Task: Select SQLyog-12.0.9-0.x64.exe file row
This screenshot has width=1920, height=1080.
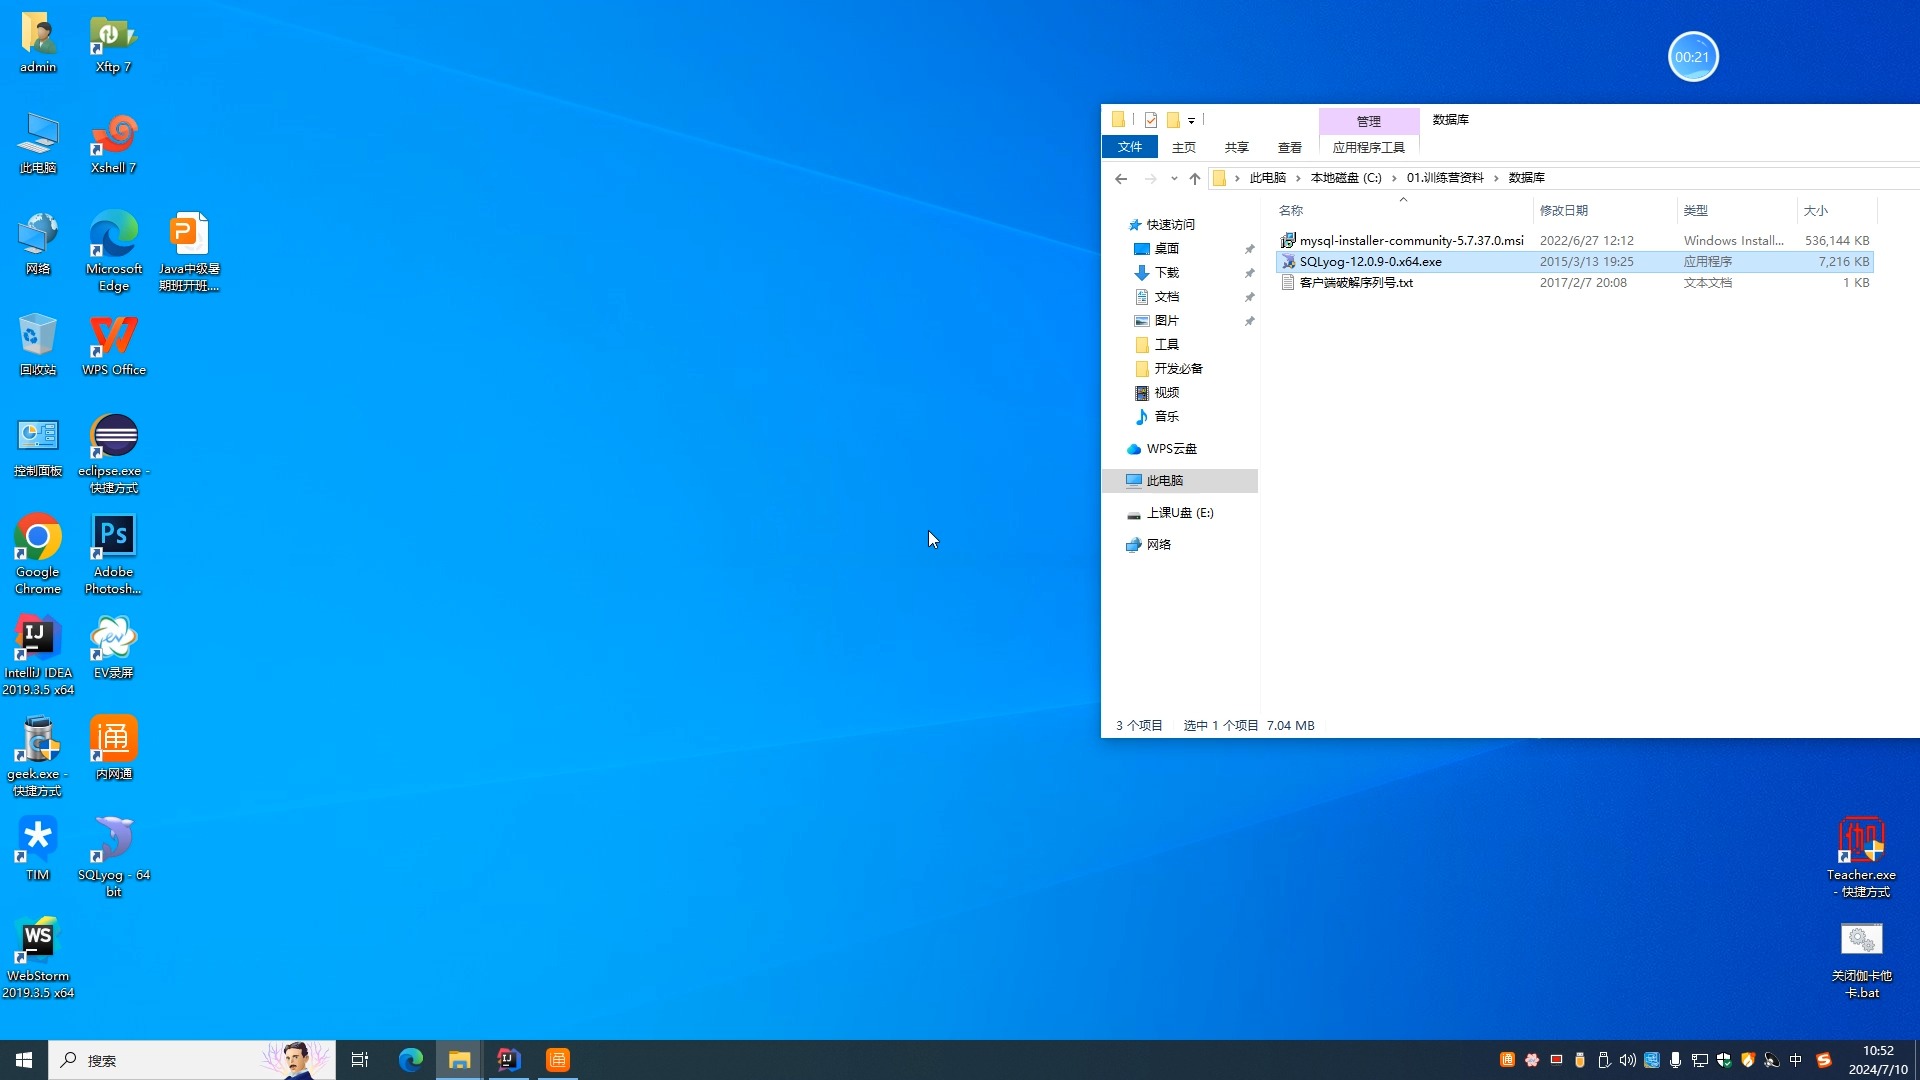Action: [1575, 262]
